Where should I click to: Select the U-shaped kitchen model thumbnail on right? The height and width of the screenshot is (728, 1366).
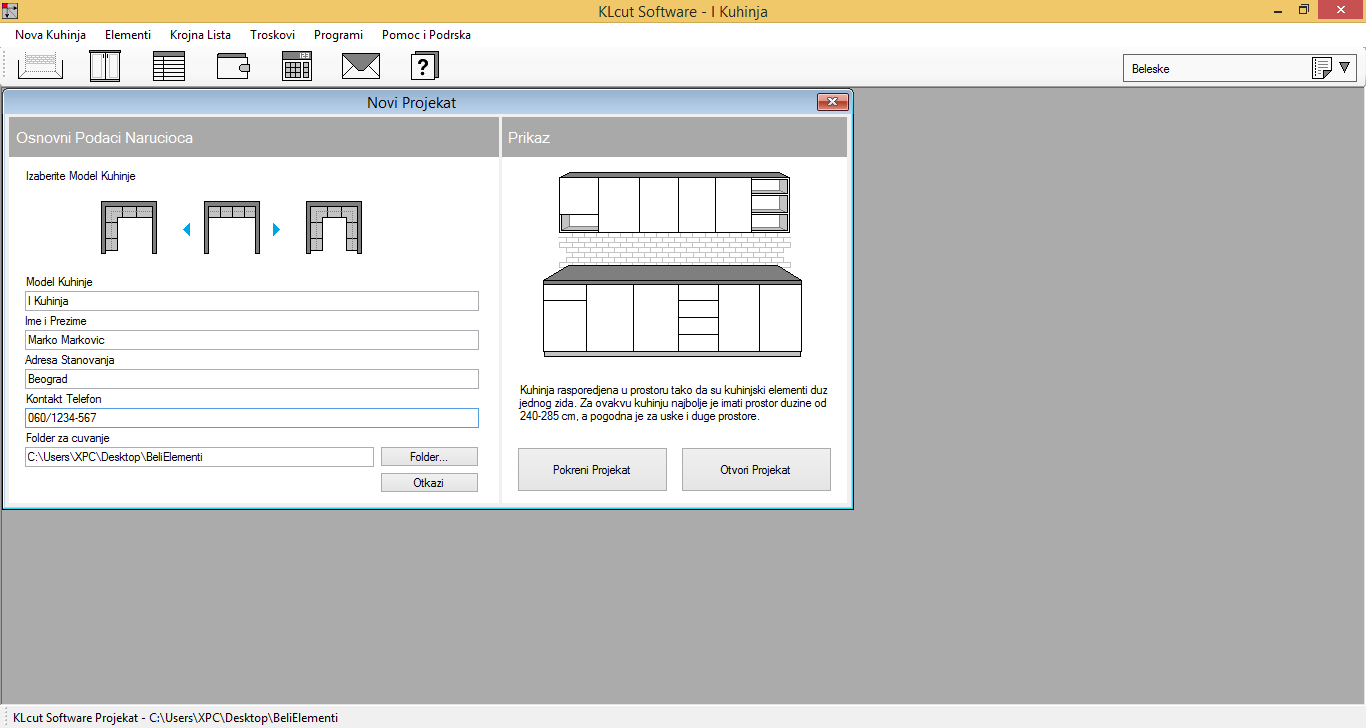coord(334,228)
